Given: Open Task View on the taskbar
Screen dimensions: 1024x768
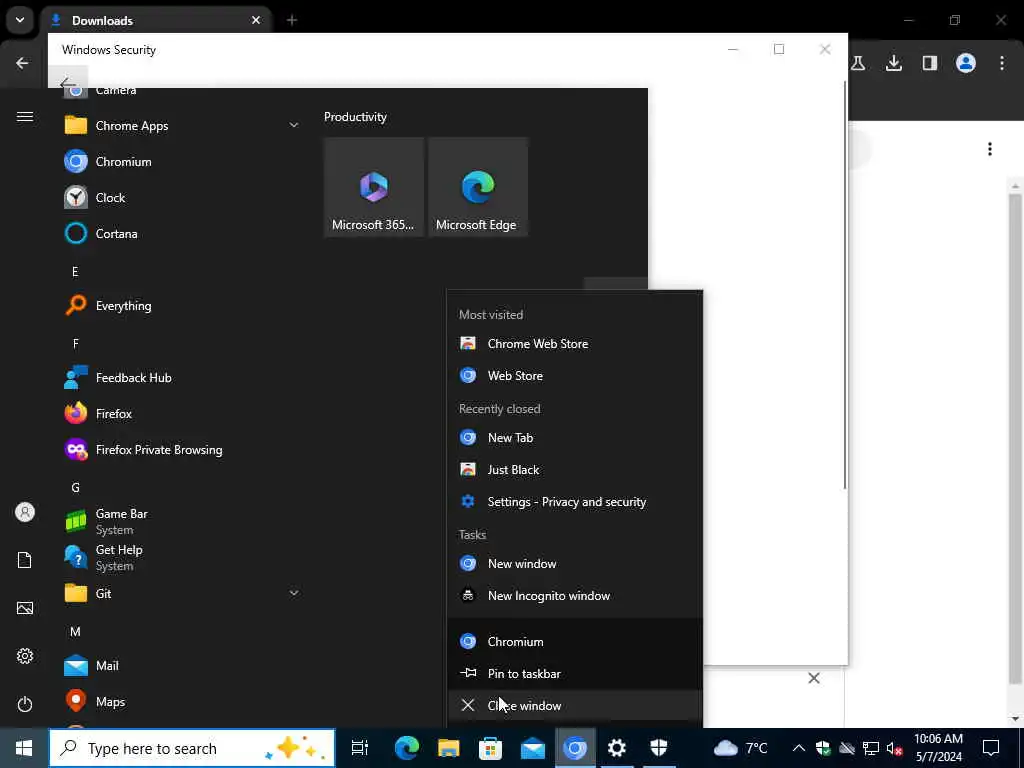Looking at the screenshot, I should pyautogui.click(x=360, y=748).
